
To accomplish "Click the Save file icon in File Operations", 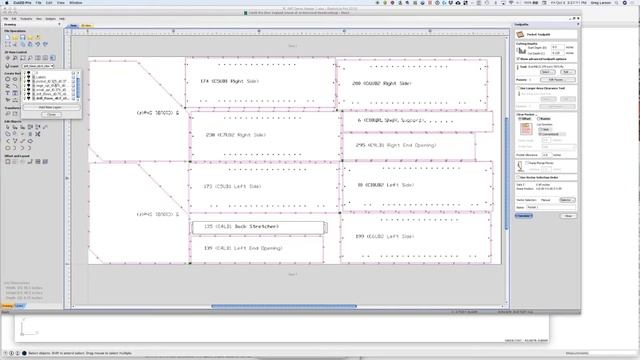I will pyautogui.click(x=23, y=38).
